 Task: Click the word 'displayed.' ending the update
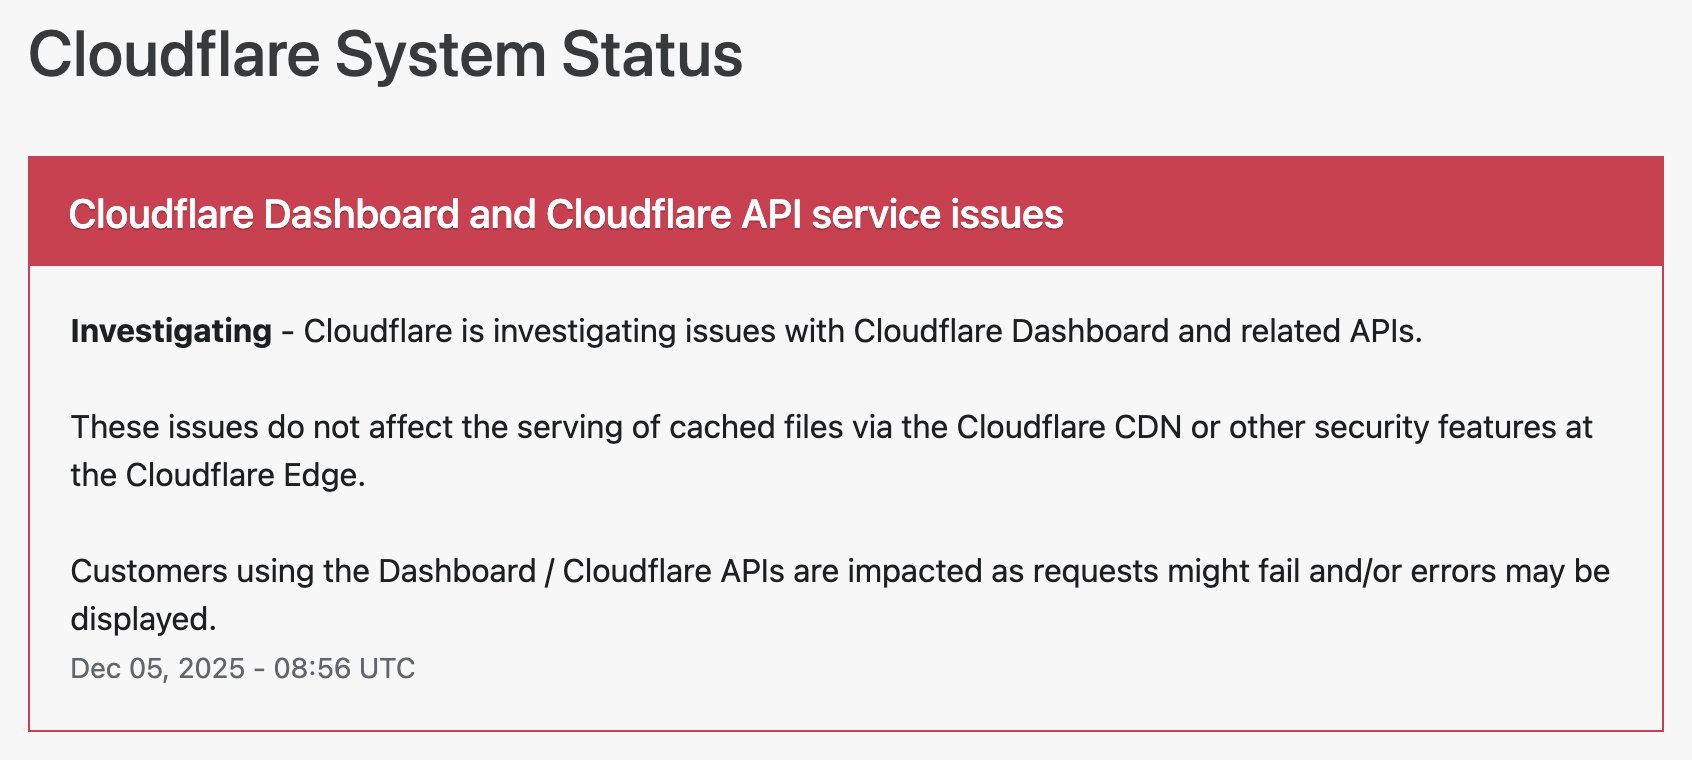(x=143, y=619)
